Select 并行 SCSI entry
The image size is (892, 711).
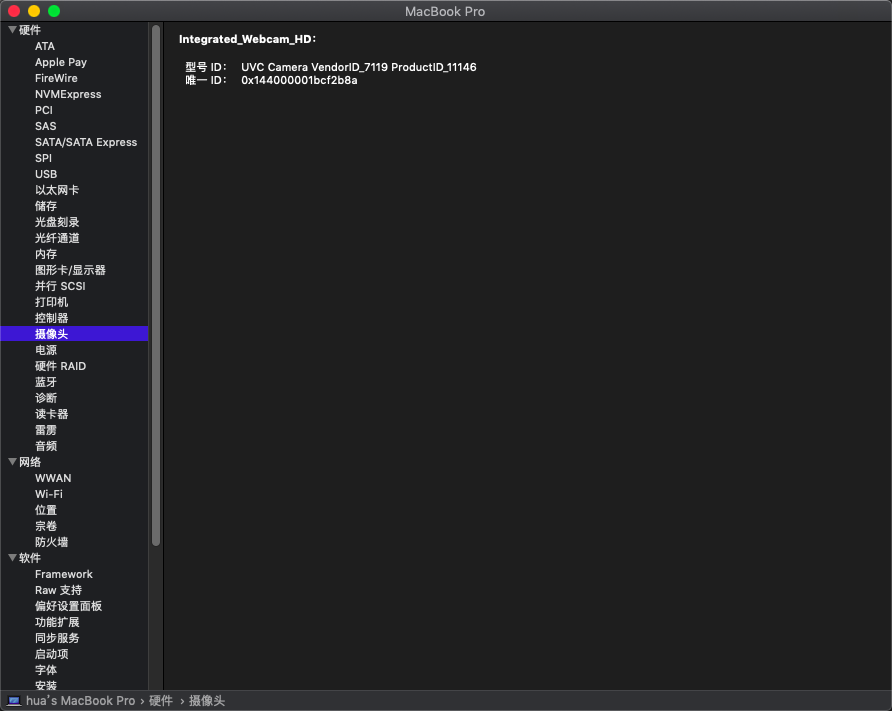click(60, 286)
